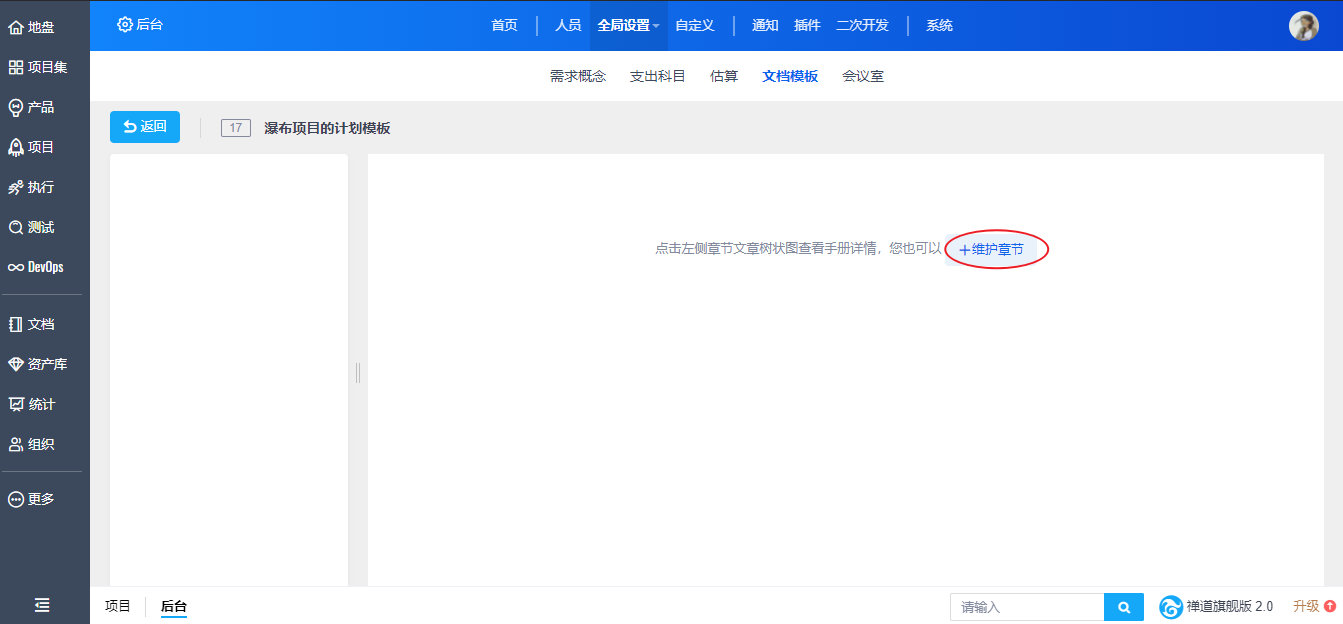Click the 返回 back button
Image resolution: width=1343 pixels, height=624 pixels.
pos(145,127)
